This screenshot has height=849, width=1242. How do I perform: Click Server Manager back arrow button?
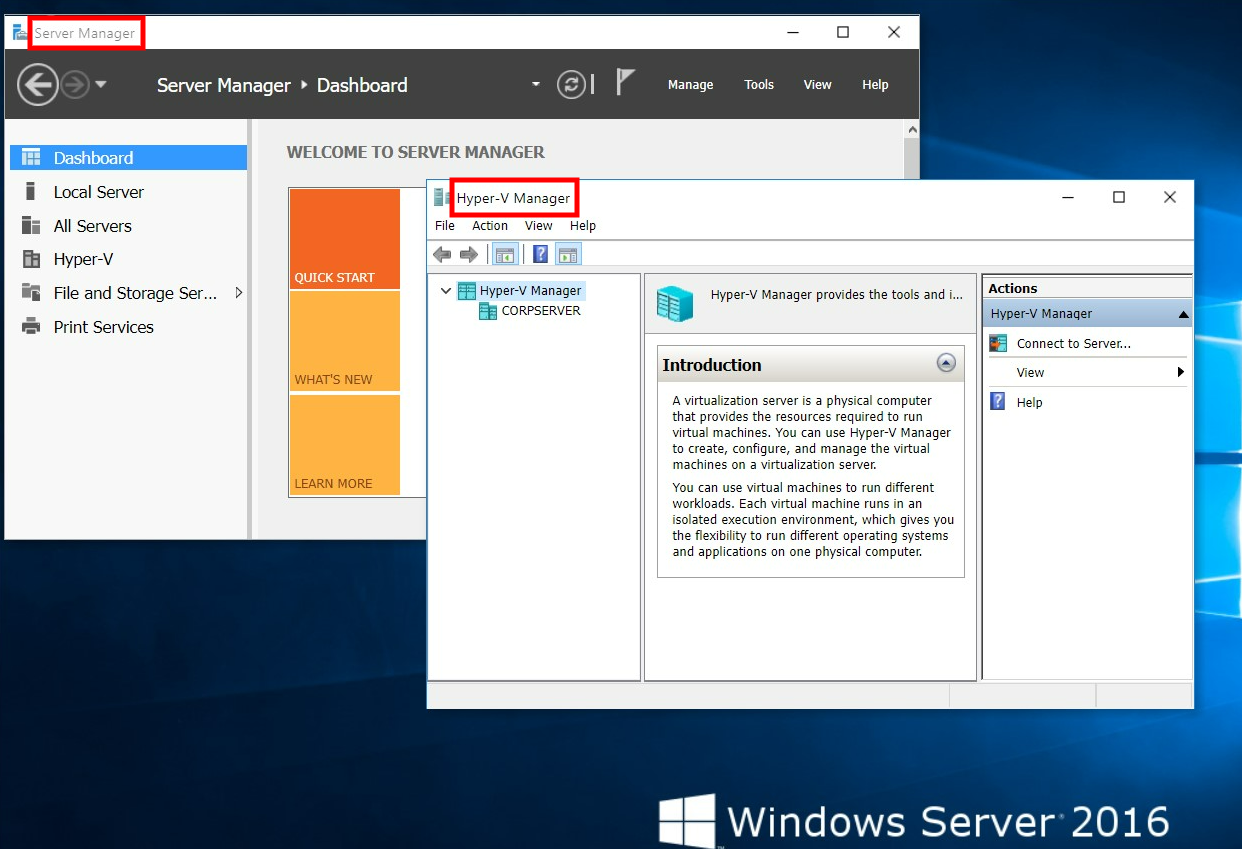pyautogui.click(x=38, y=85)
